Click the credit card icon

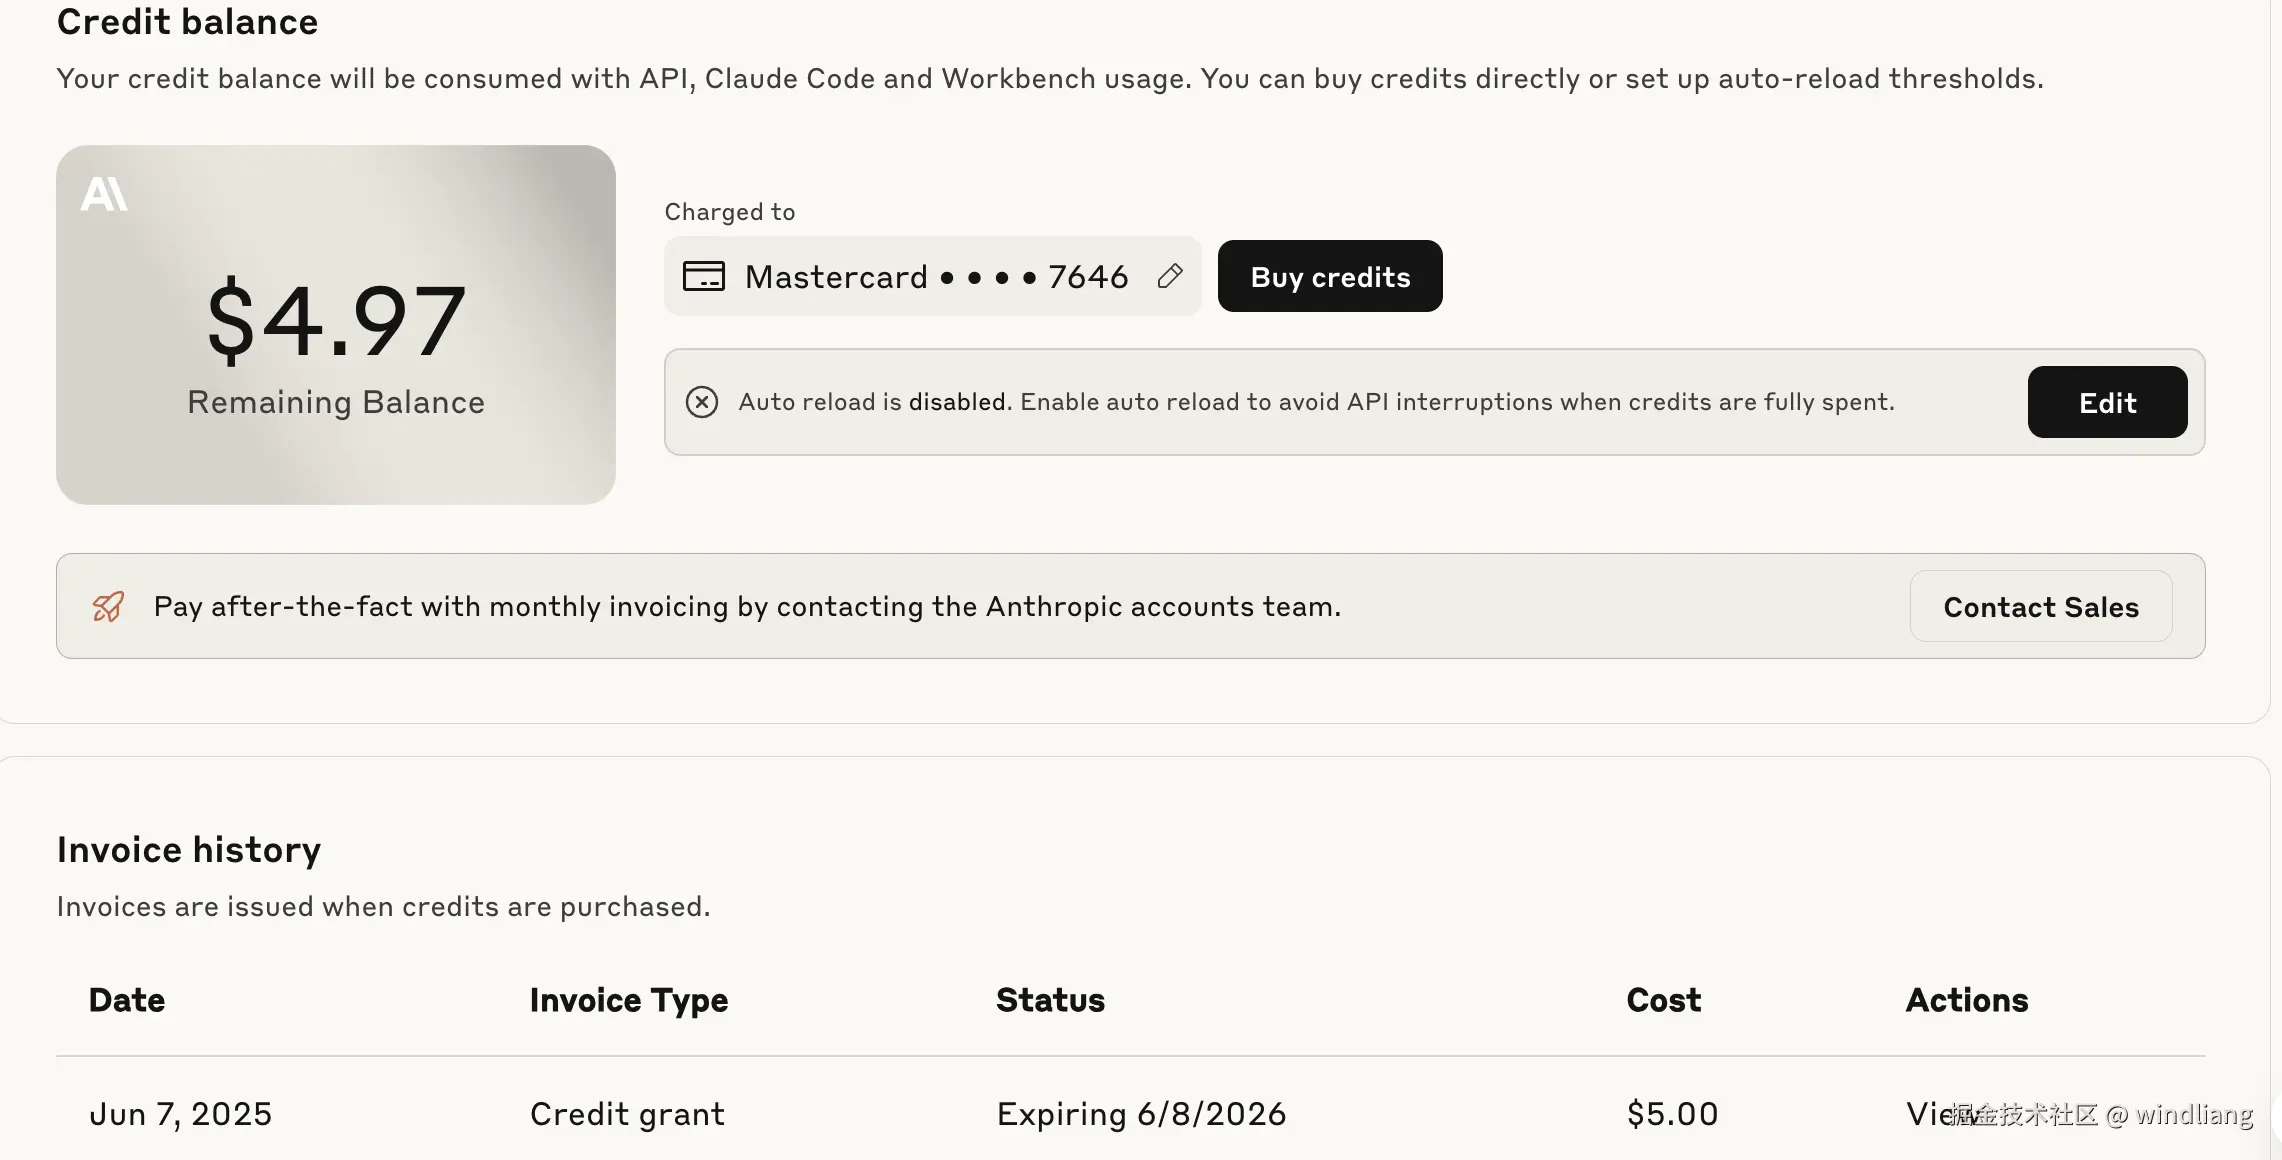tap(704, 276)
